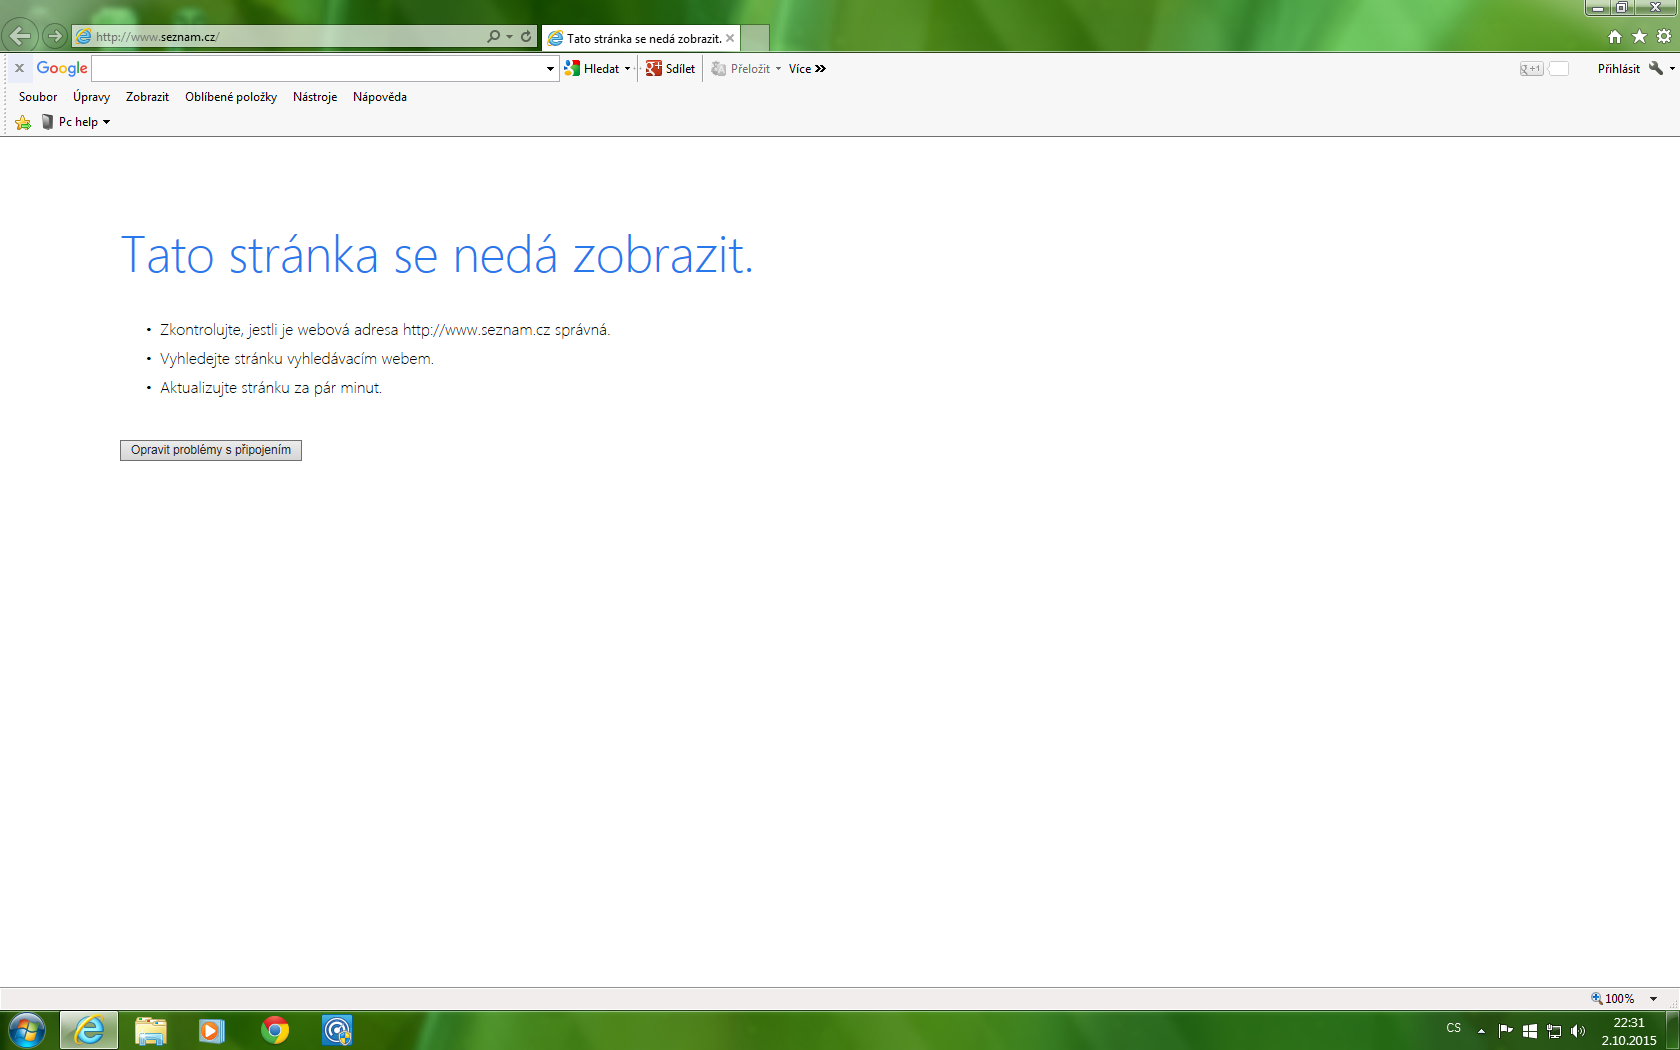Show more Google toolbar buttons via Více
This screenshot has width=1680, height=1050.
tap(807, 69)
